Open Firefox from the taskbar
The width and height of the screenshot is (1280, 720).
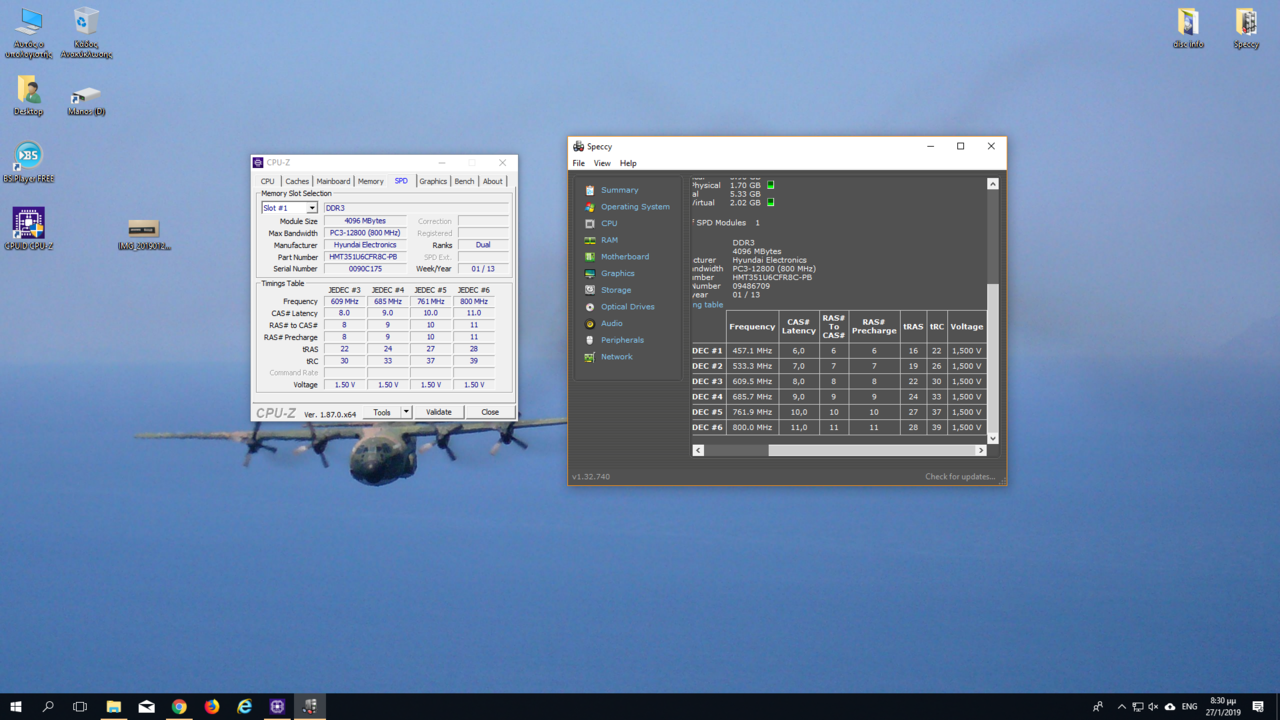pos(212,706)
